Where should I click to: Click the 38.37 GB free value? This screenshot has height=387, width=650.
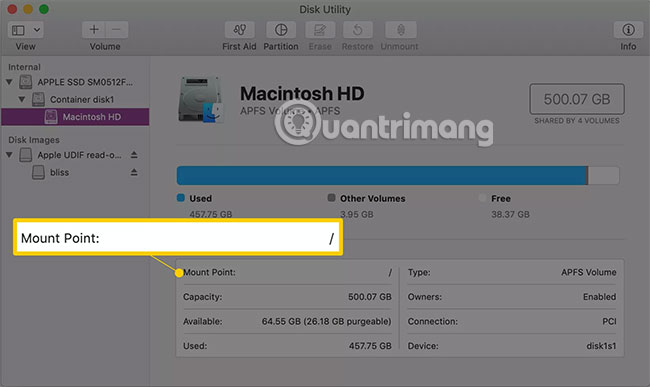point(510,215)
